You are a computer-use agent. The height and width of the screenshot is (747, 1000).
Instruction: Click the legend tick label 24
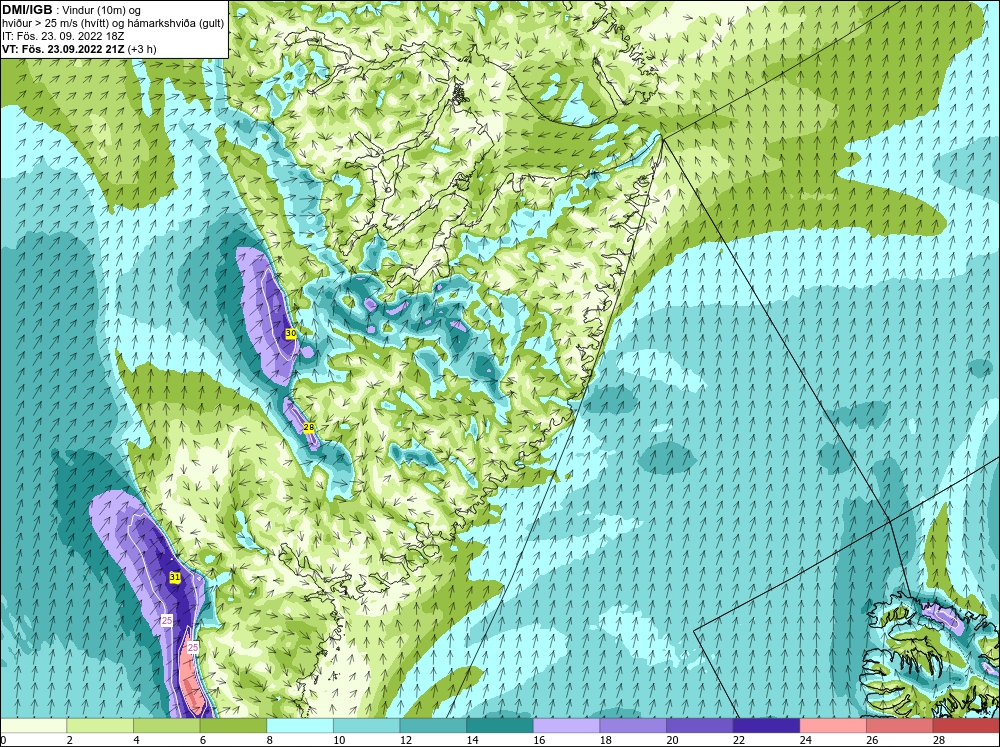tap(805, 740)
